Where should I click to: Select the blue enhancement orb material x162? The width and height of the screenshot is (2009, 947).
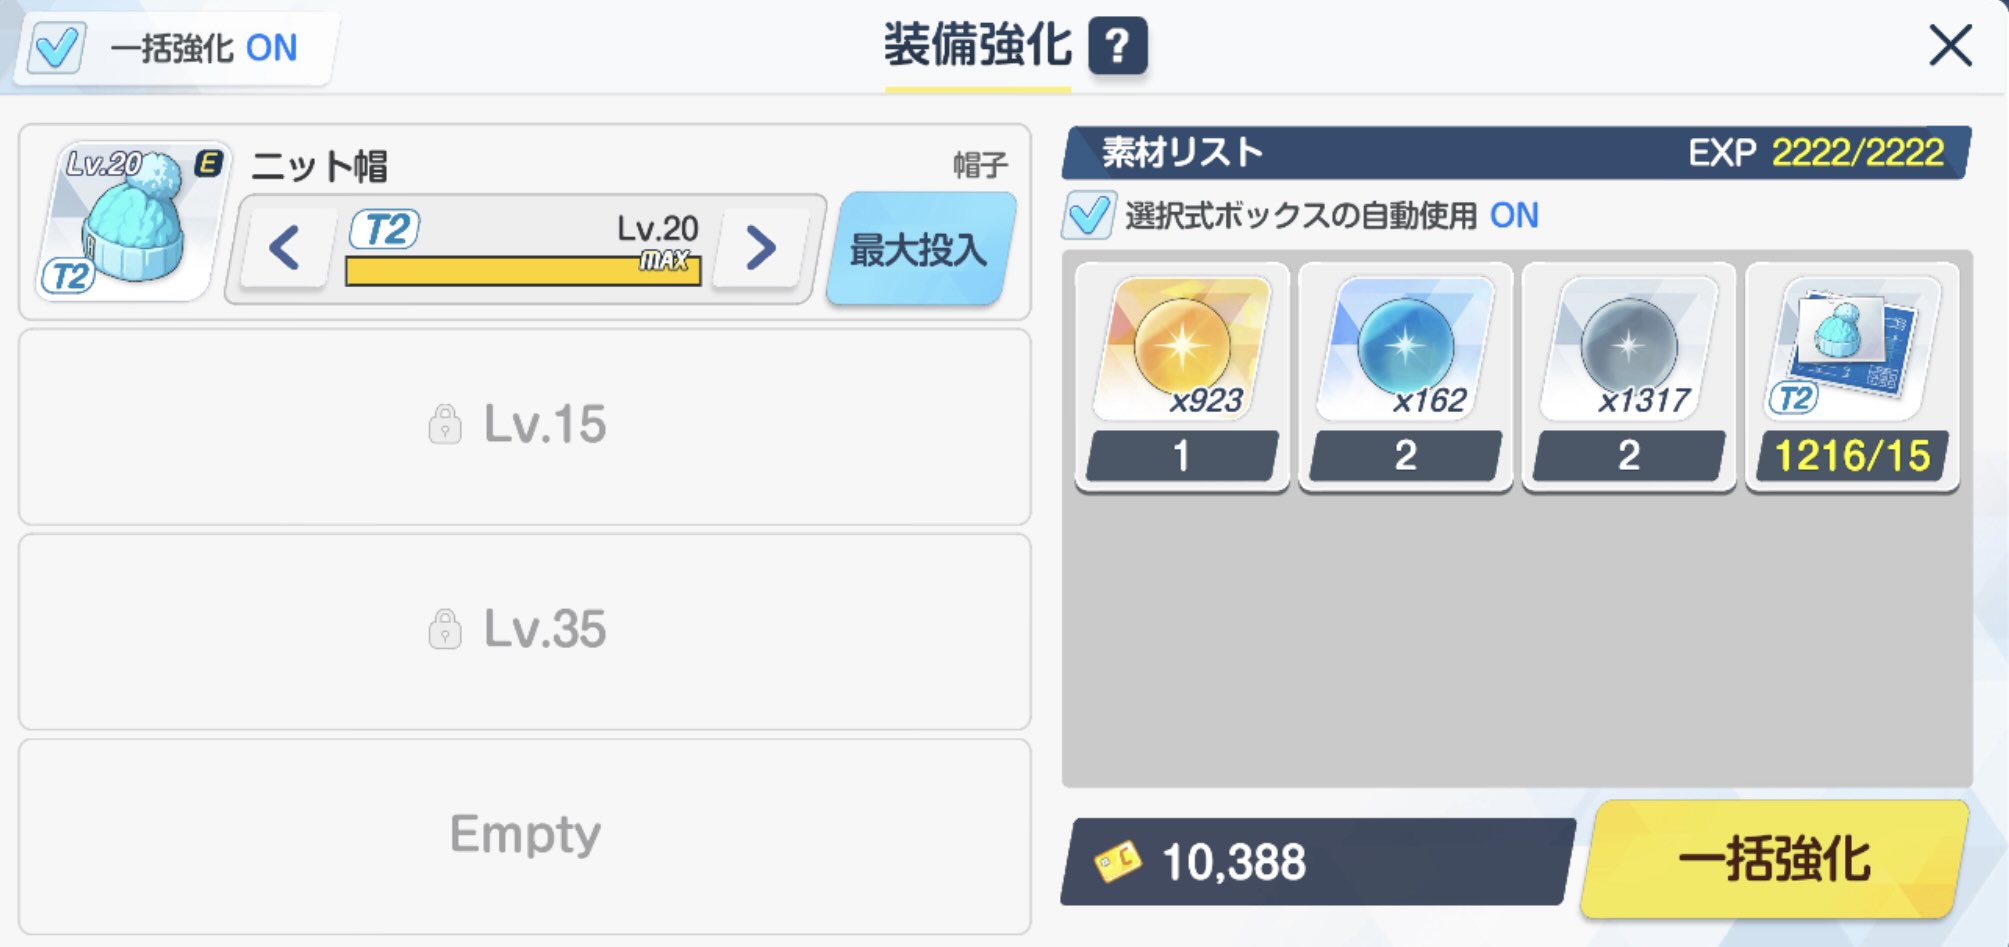[x=1404, y=355]
